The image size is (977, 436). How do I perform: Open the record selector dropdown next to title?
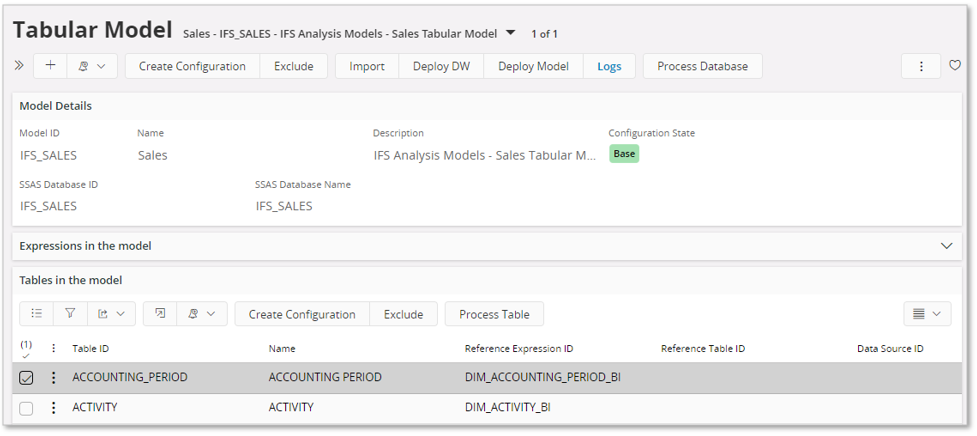[x=511, y=33]
